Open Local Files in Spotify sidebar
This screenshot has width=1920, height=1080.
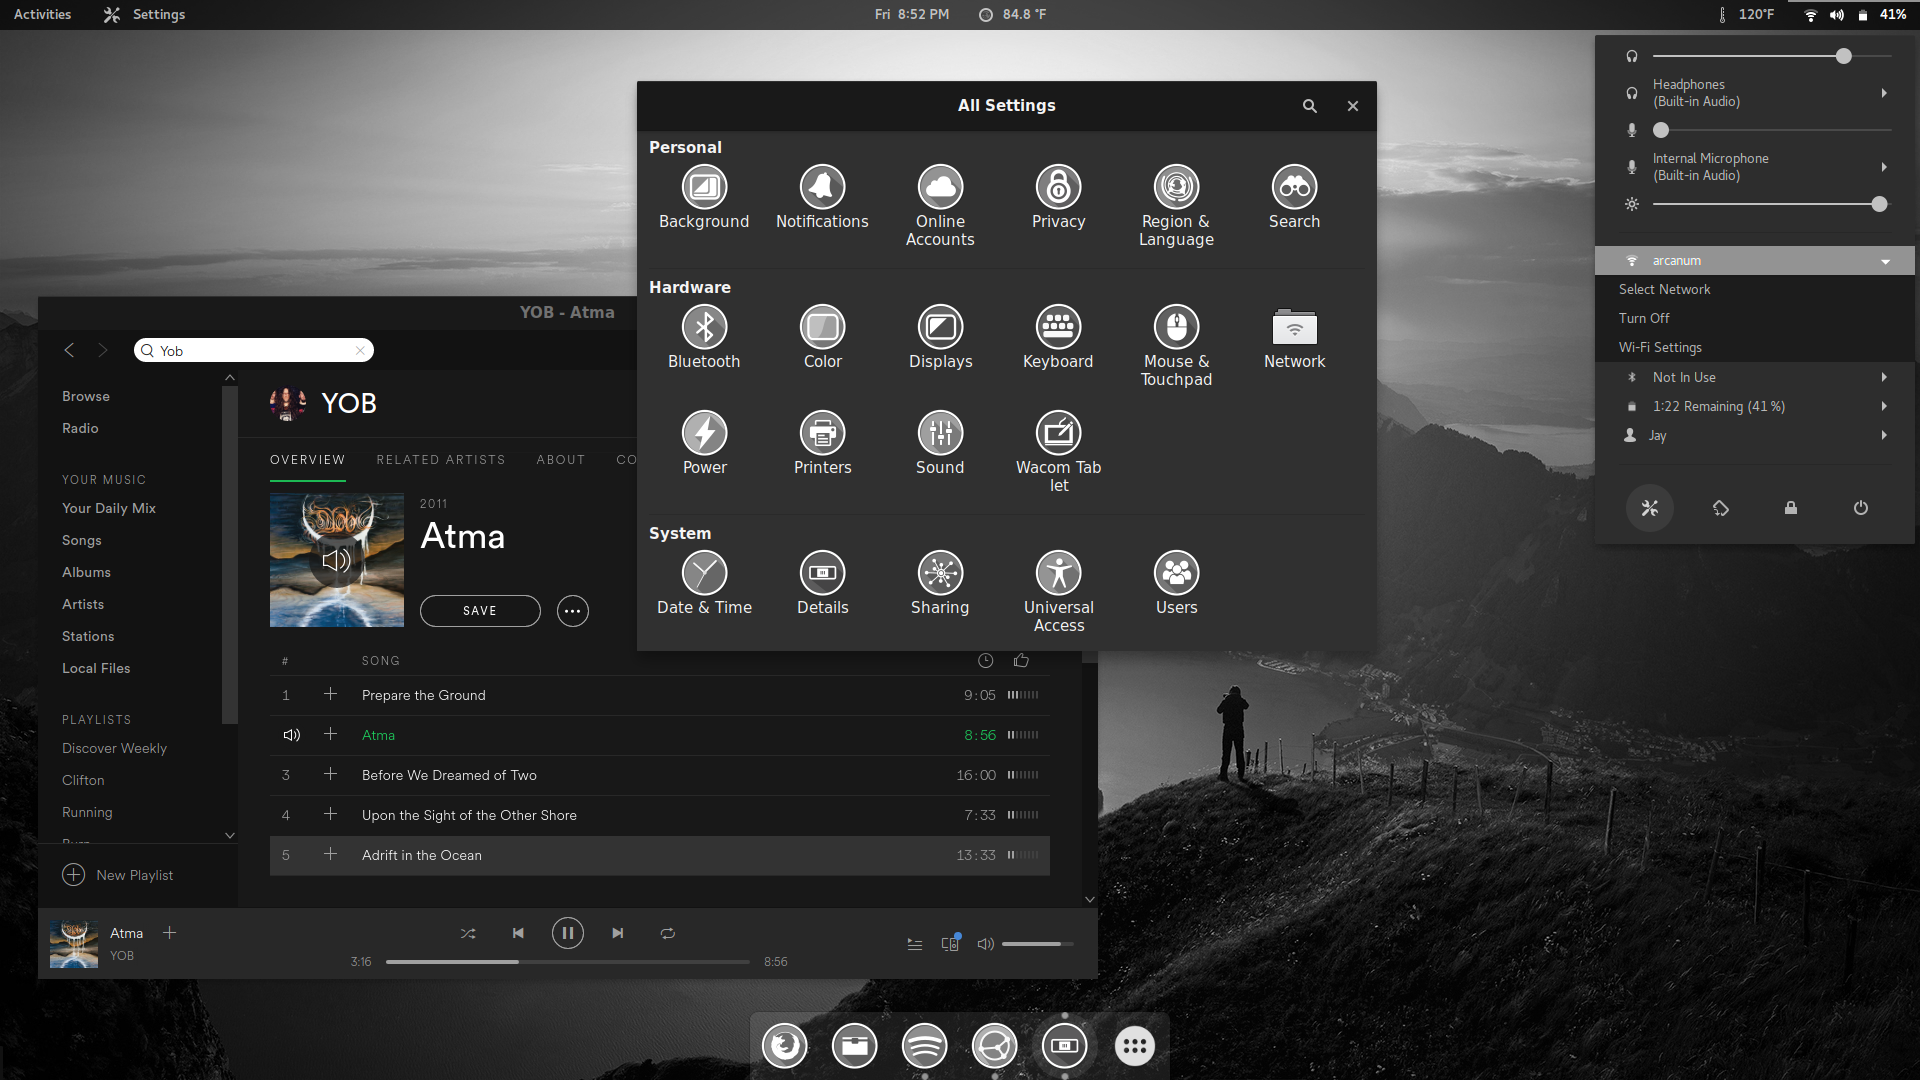(96, 668)
